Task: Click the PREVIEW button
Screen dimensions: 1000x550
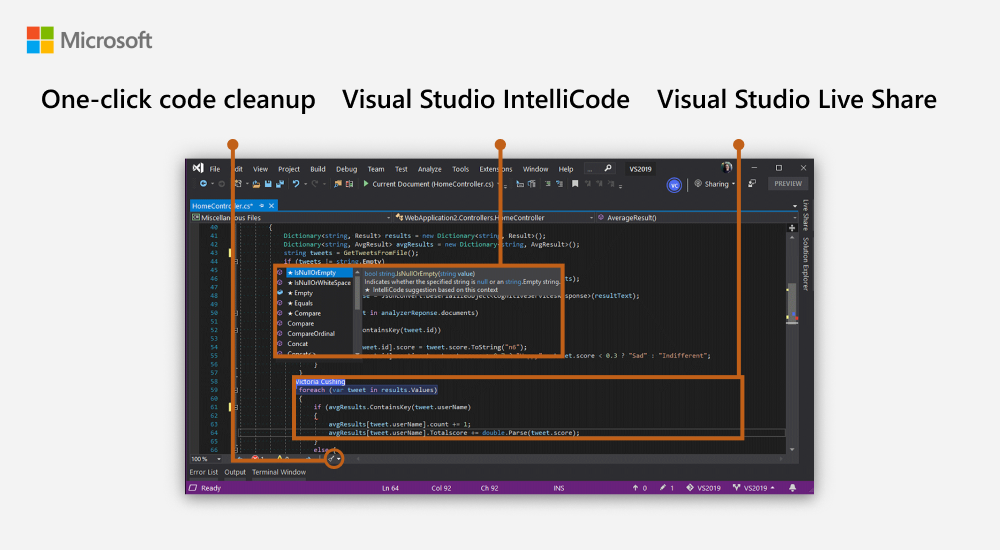Action: (x=787, y=184)
